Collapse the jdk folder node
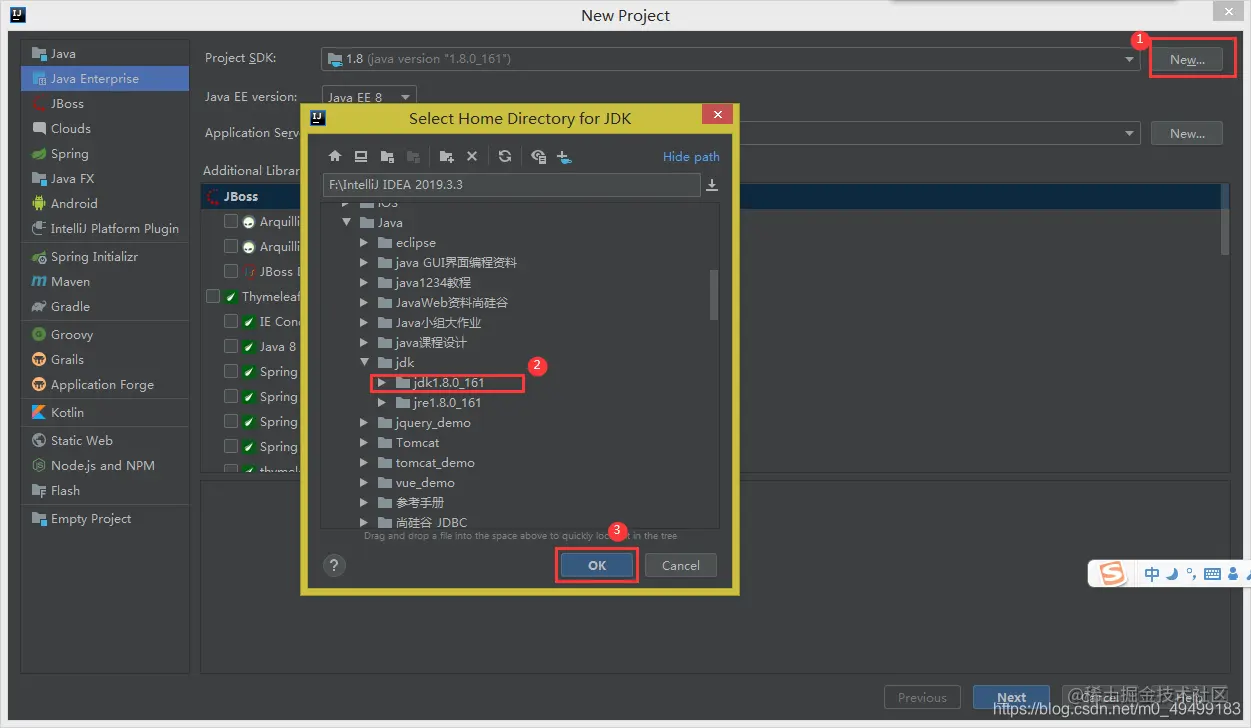This screenshot has height=728, width=1251. tap(365, 363)
